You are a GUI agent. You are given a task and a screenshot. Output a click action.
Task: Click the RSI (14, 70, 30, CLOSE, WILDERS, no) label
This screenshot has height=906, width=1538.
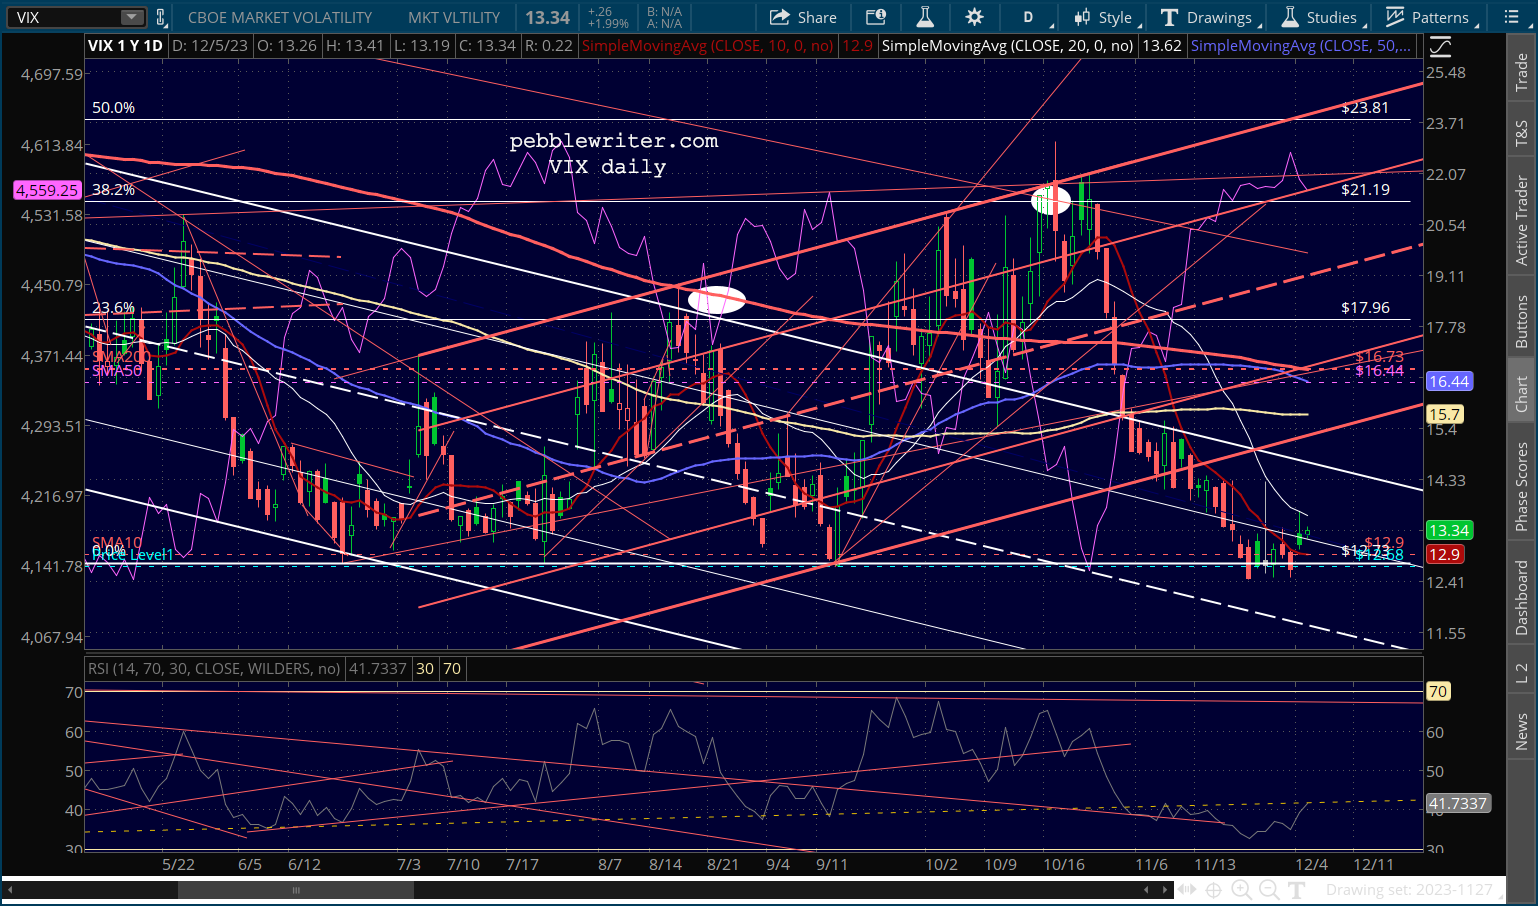tap(214, 668)
